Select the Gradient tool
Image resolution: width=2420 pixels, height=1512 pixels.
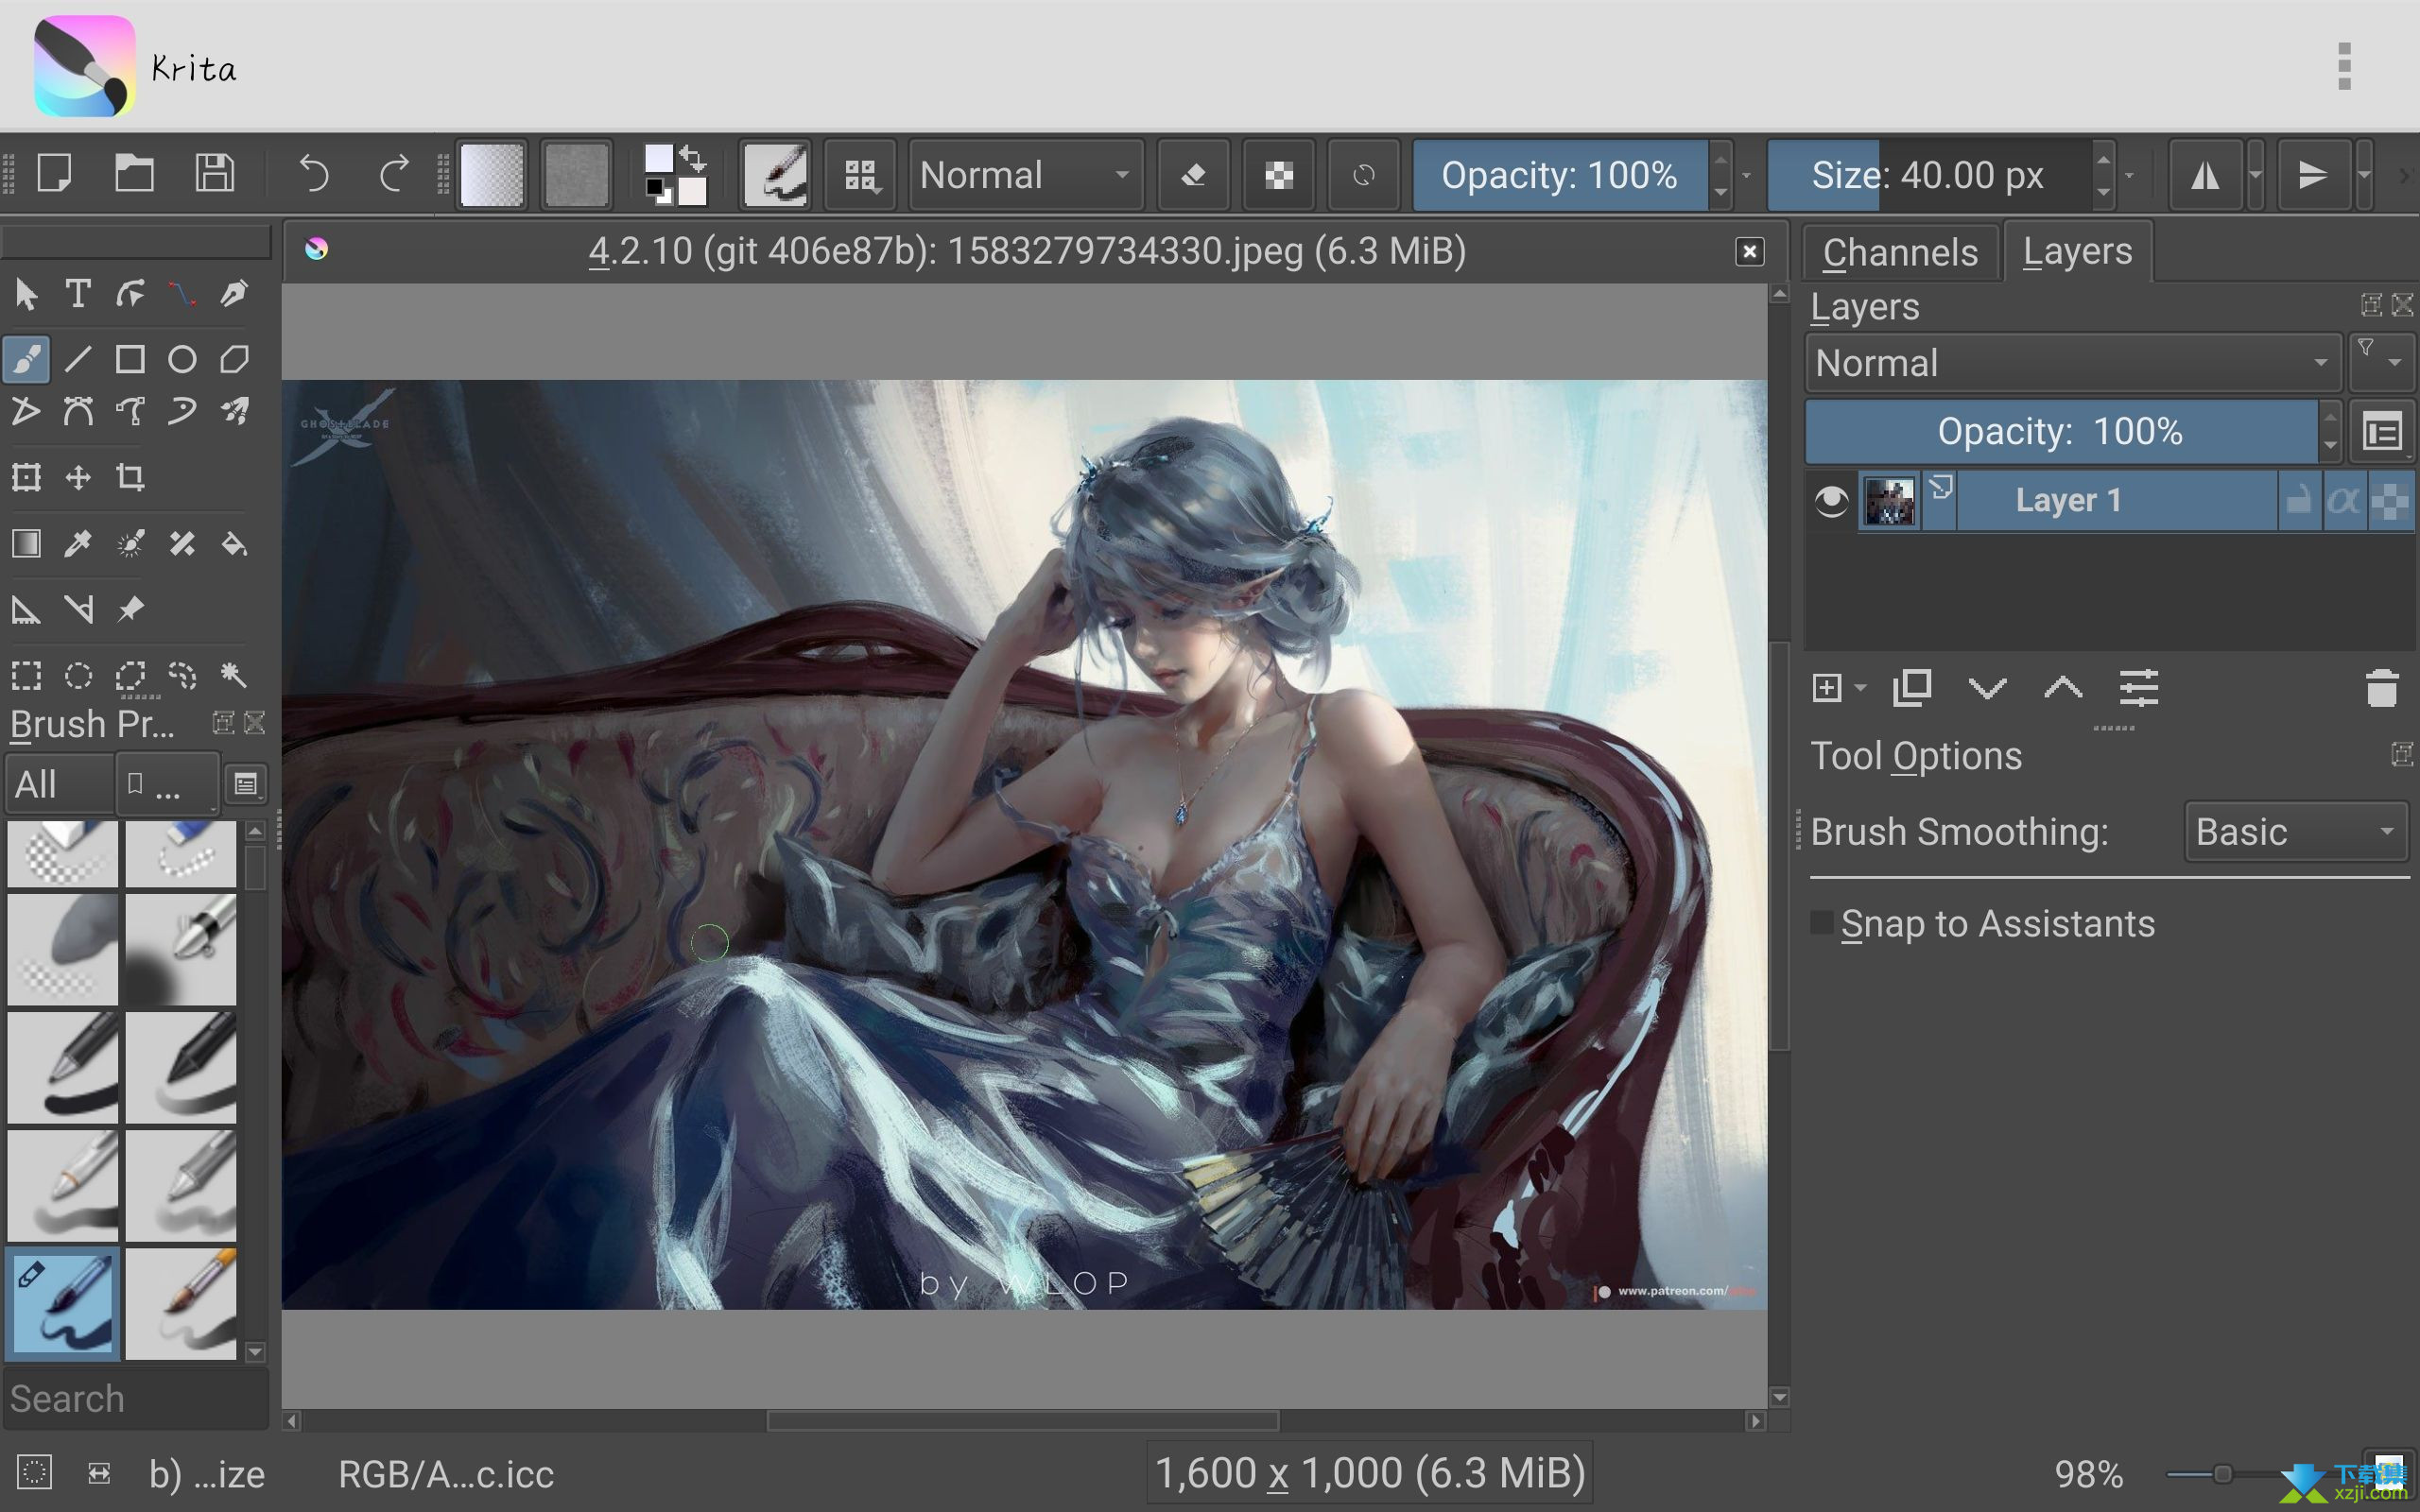[x=26, y=543]
